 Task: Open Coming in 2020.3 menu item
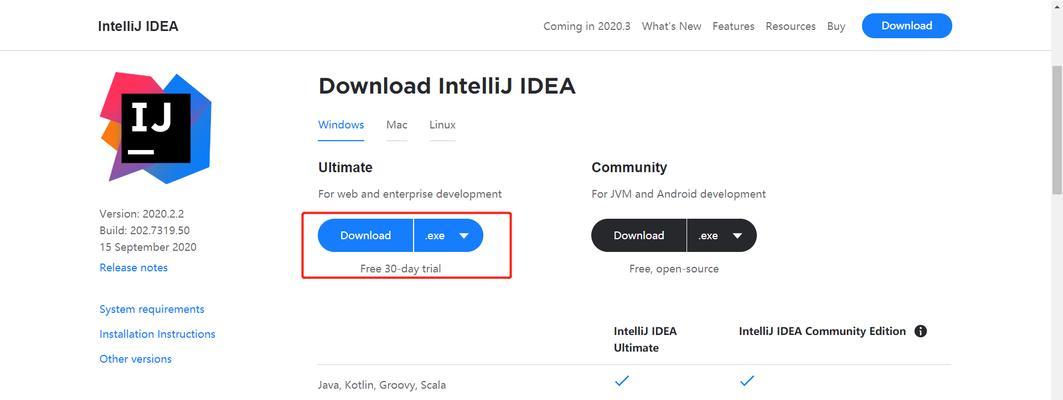coord(586,26)
